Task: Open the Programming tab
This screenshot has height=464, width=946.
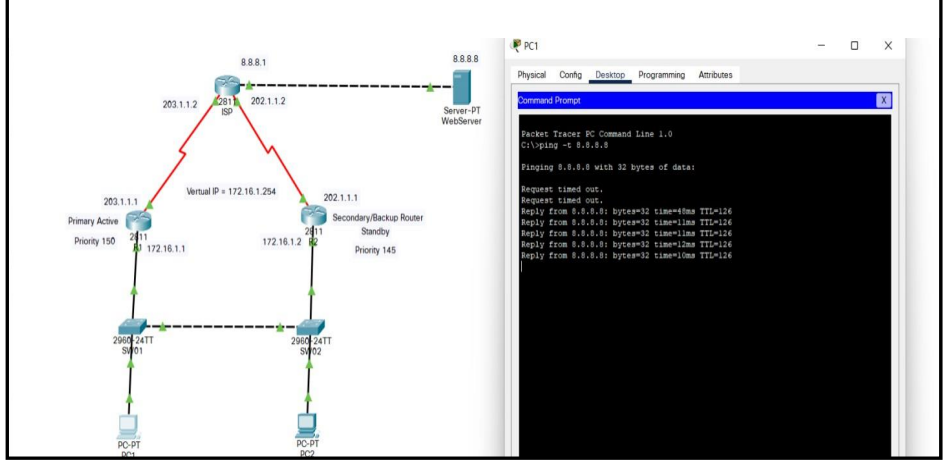Action: (662, 75)
